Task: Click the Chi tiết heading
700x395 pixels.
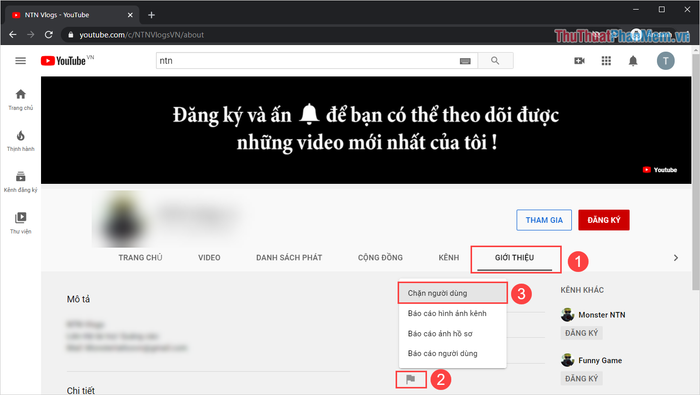Action: click(x=80, y=391)
